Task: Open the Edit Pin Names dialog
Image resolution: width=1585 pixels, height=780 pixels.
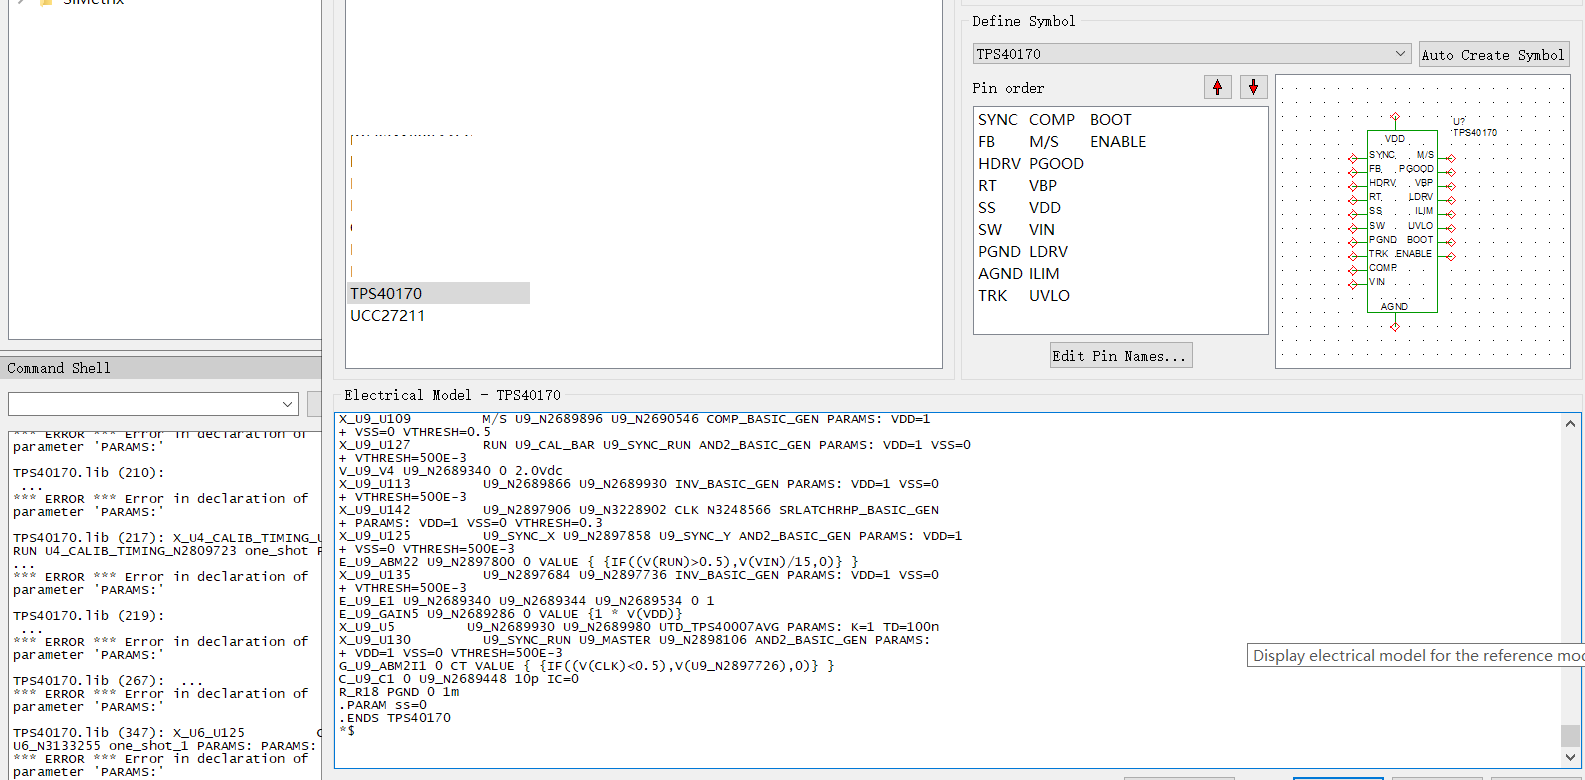Action: point(1121,356)
